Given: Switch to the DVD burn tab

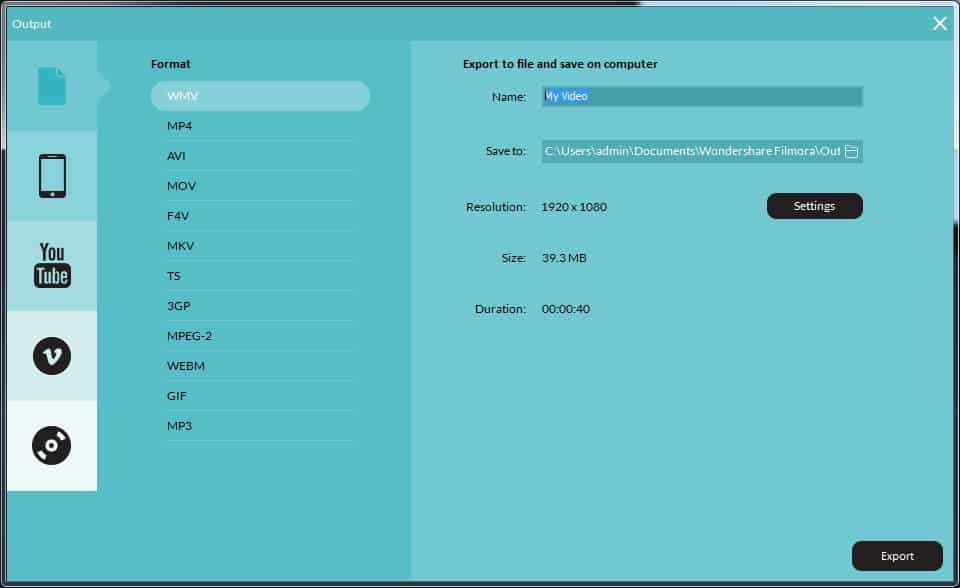Looking at the screenshot, I should pyautogui.click(x=52, y=445).
